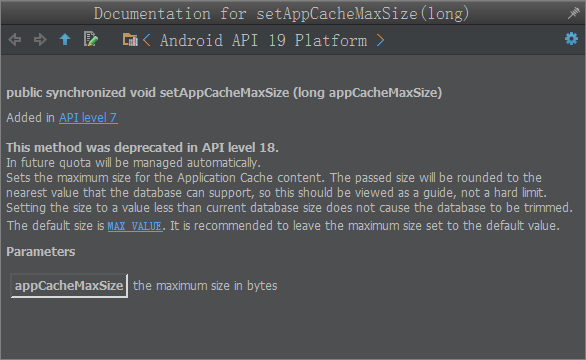Open settings using the gear icon
586x360 pixels.
click(x=571, y=39)
